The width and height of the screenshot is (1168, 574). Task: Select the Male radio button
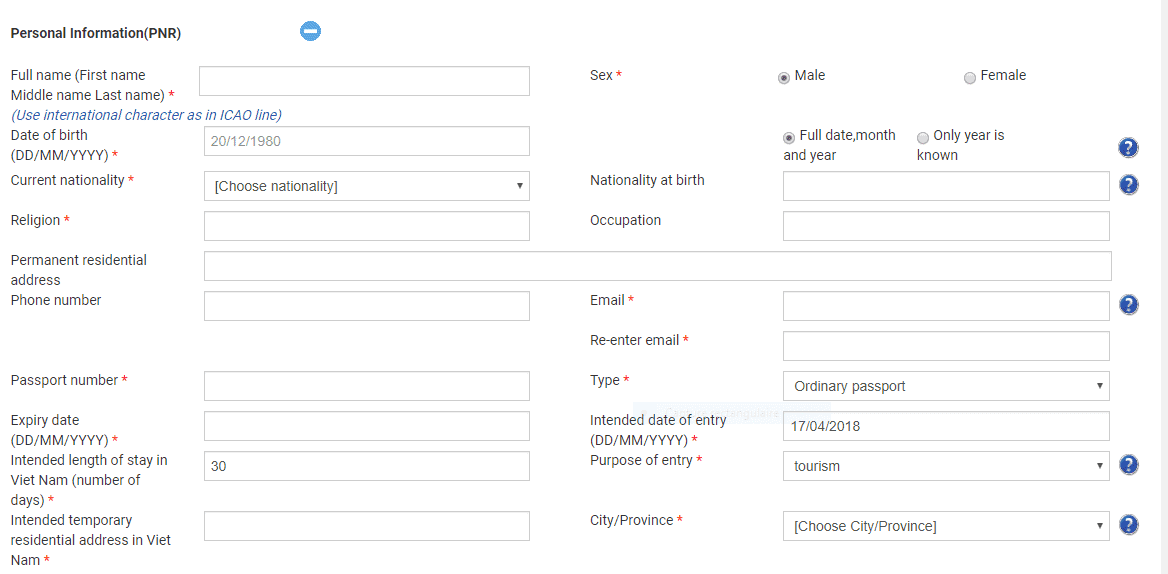point(784,77)
